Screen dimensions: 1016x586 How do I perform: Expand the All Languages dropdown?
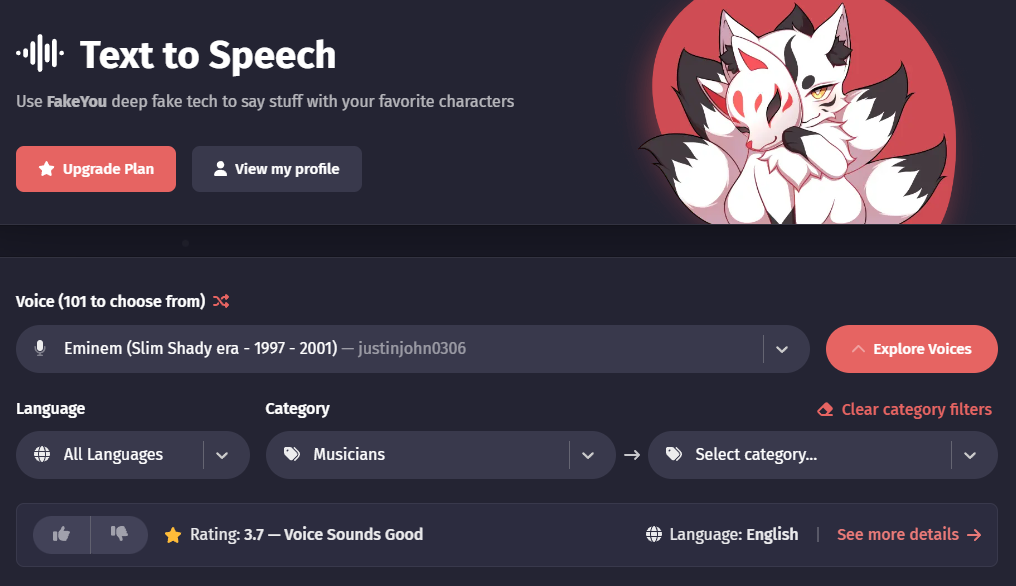tap(222, 455)
